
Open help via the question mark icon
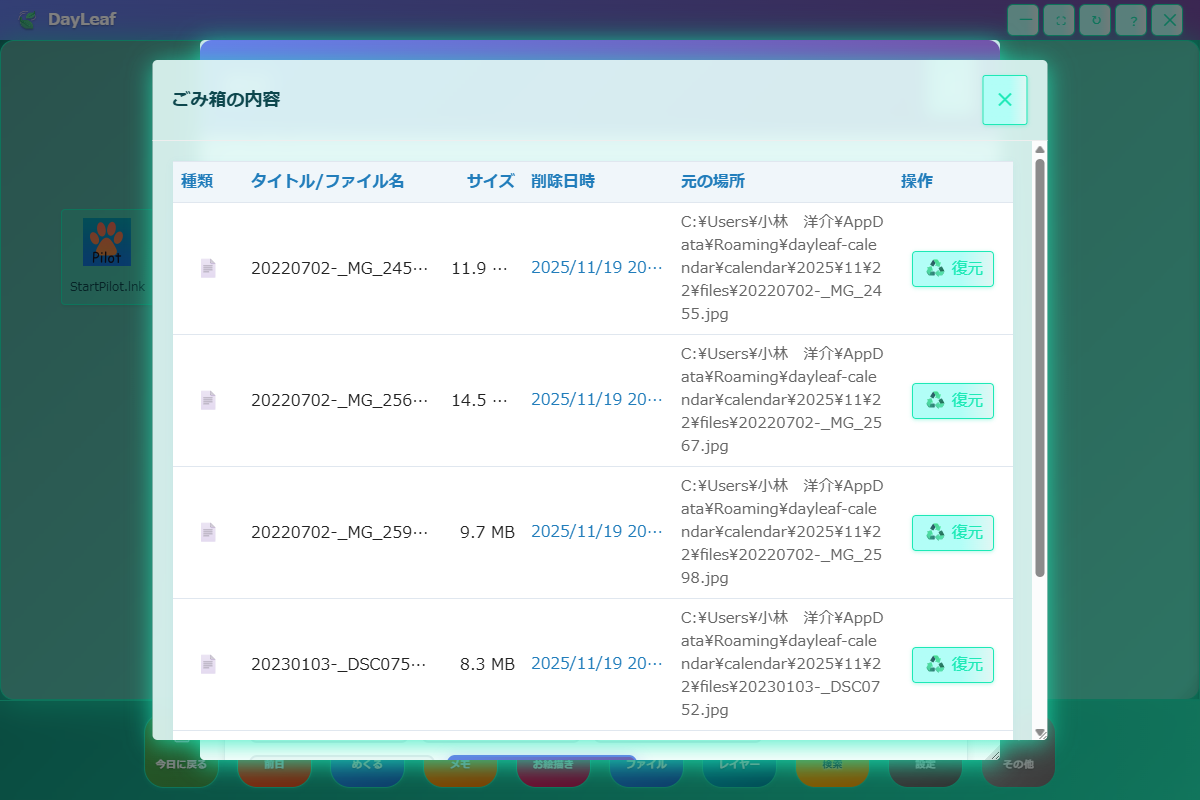pyautogui.click(x=1131, y=20)
